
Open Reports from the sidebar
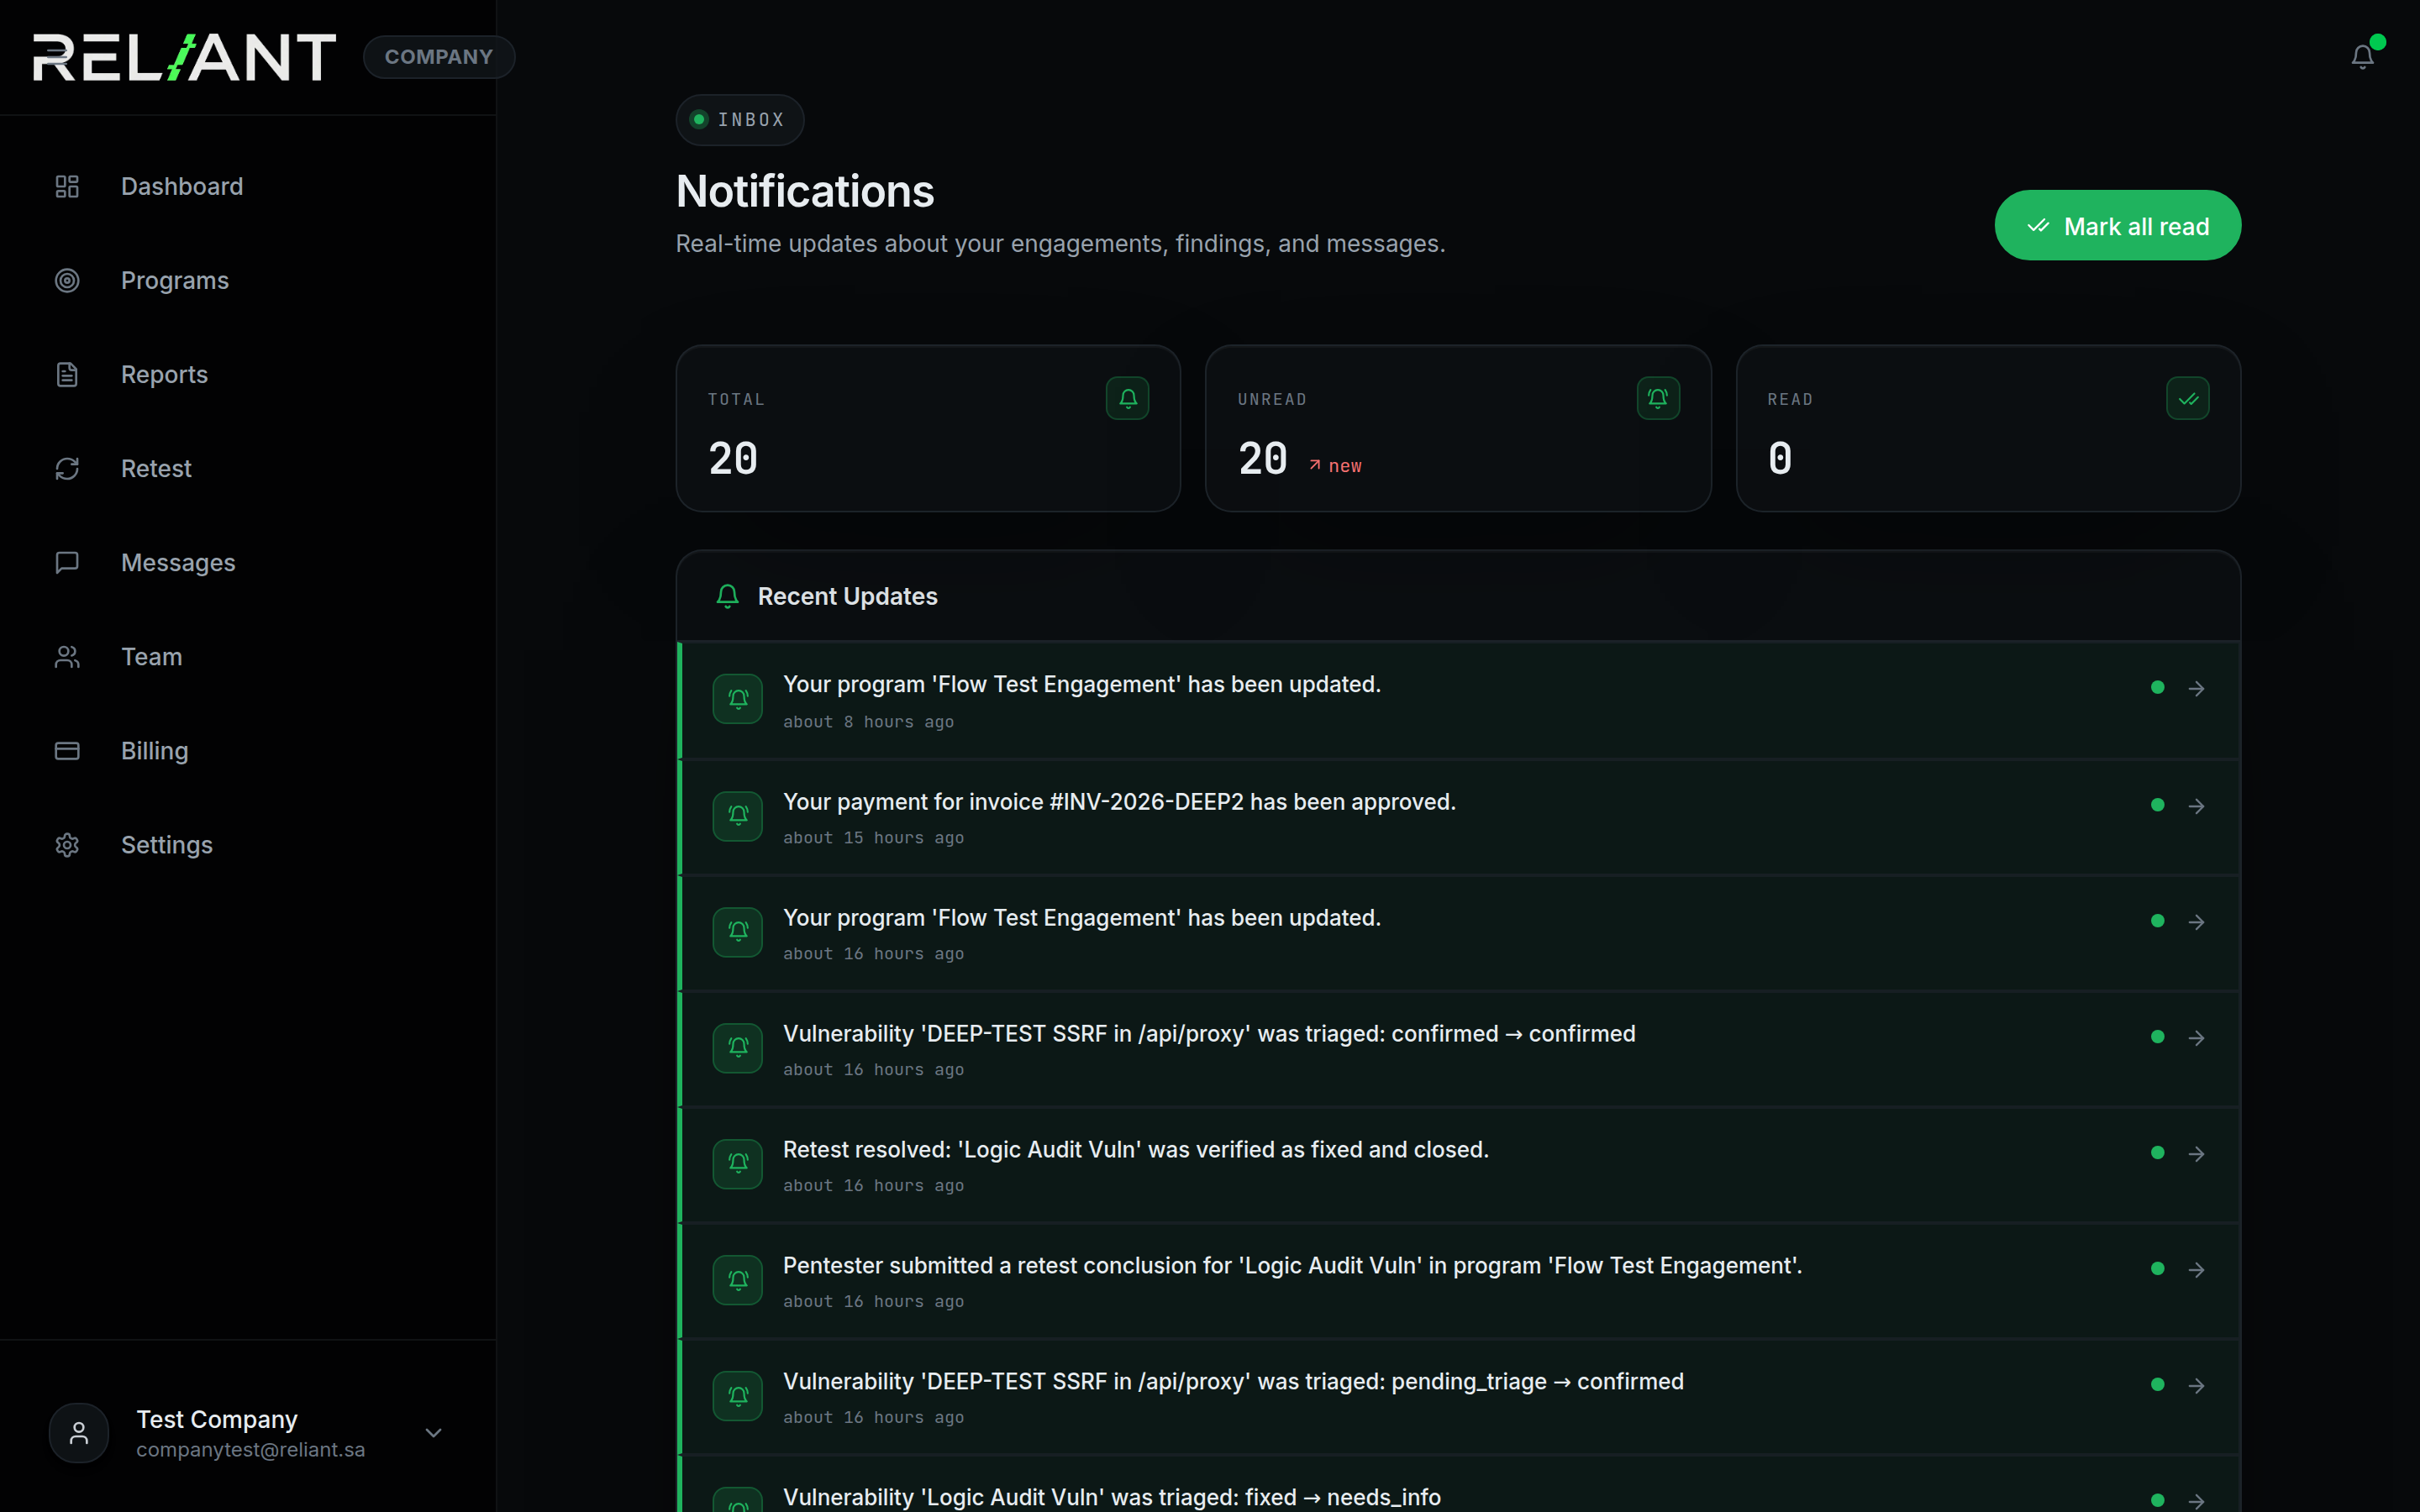coord(248,375)
